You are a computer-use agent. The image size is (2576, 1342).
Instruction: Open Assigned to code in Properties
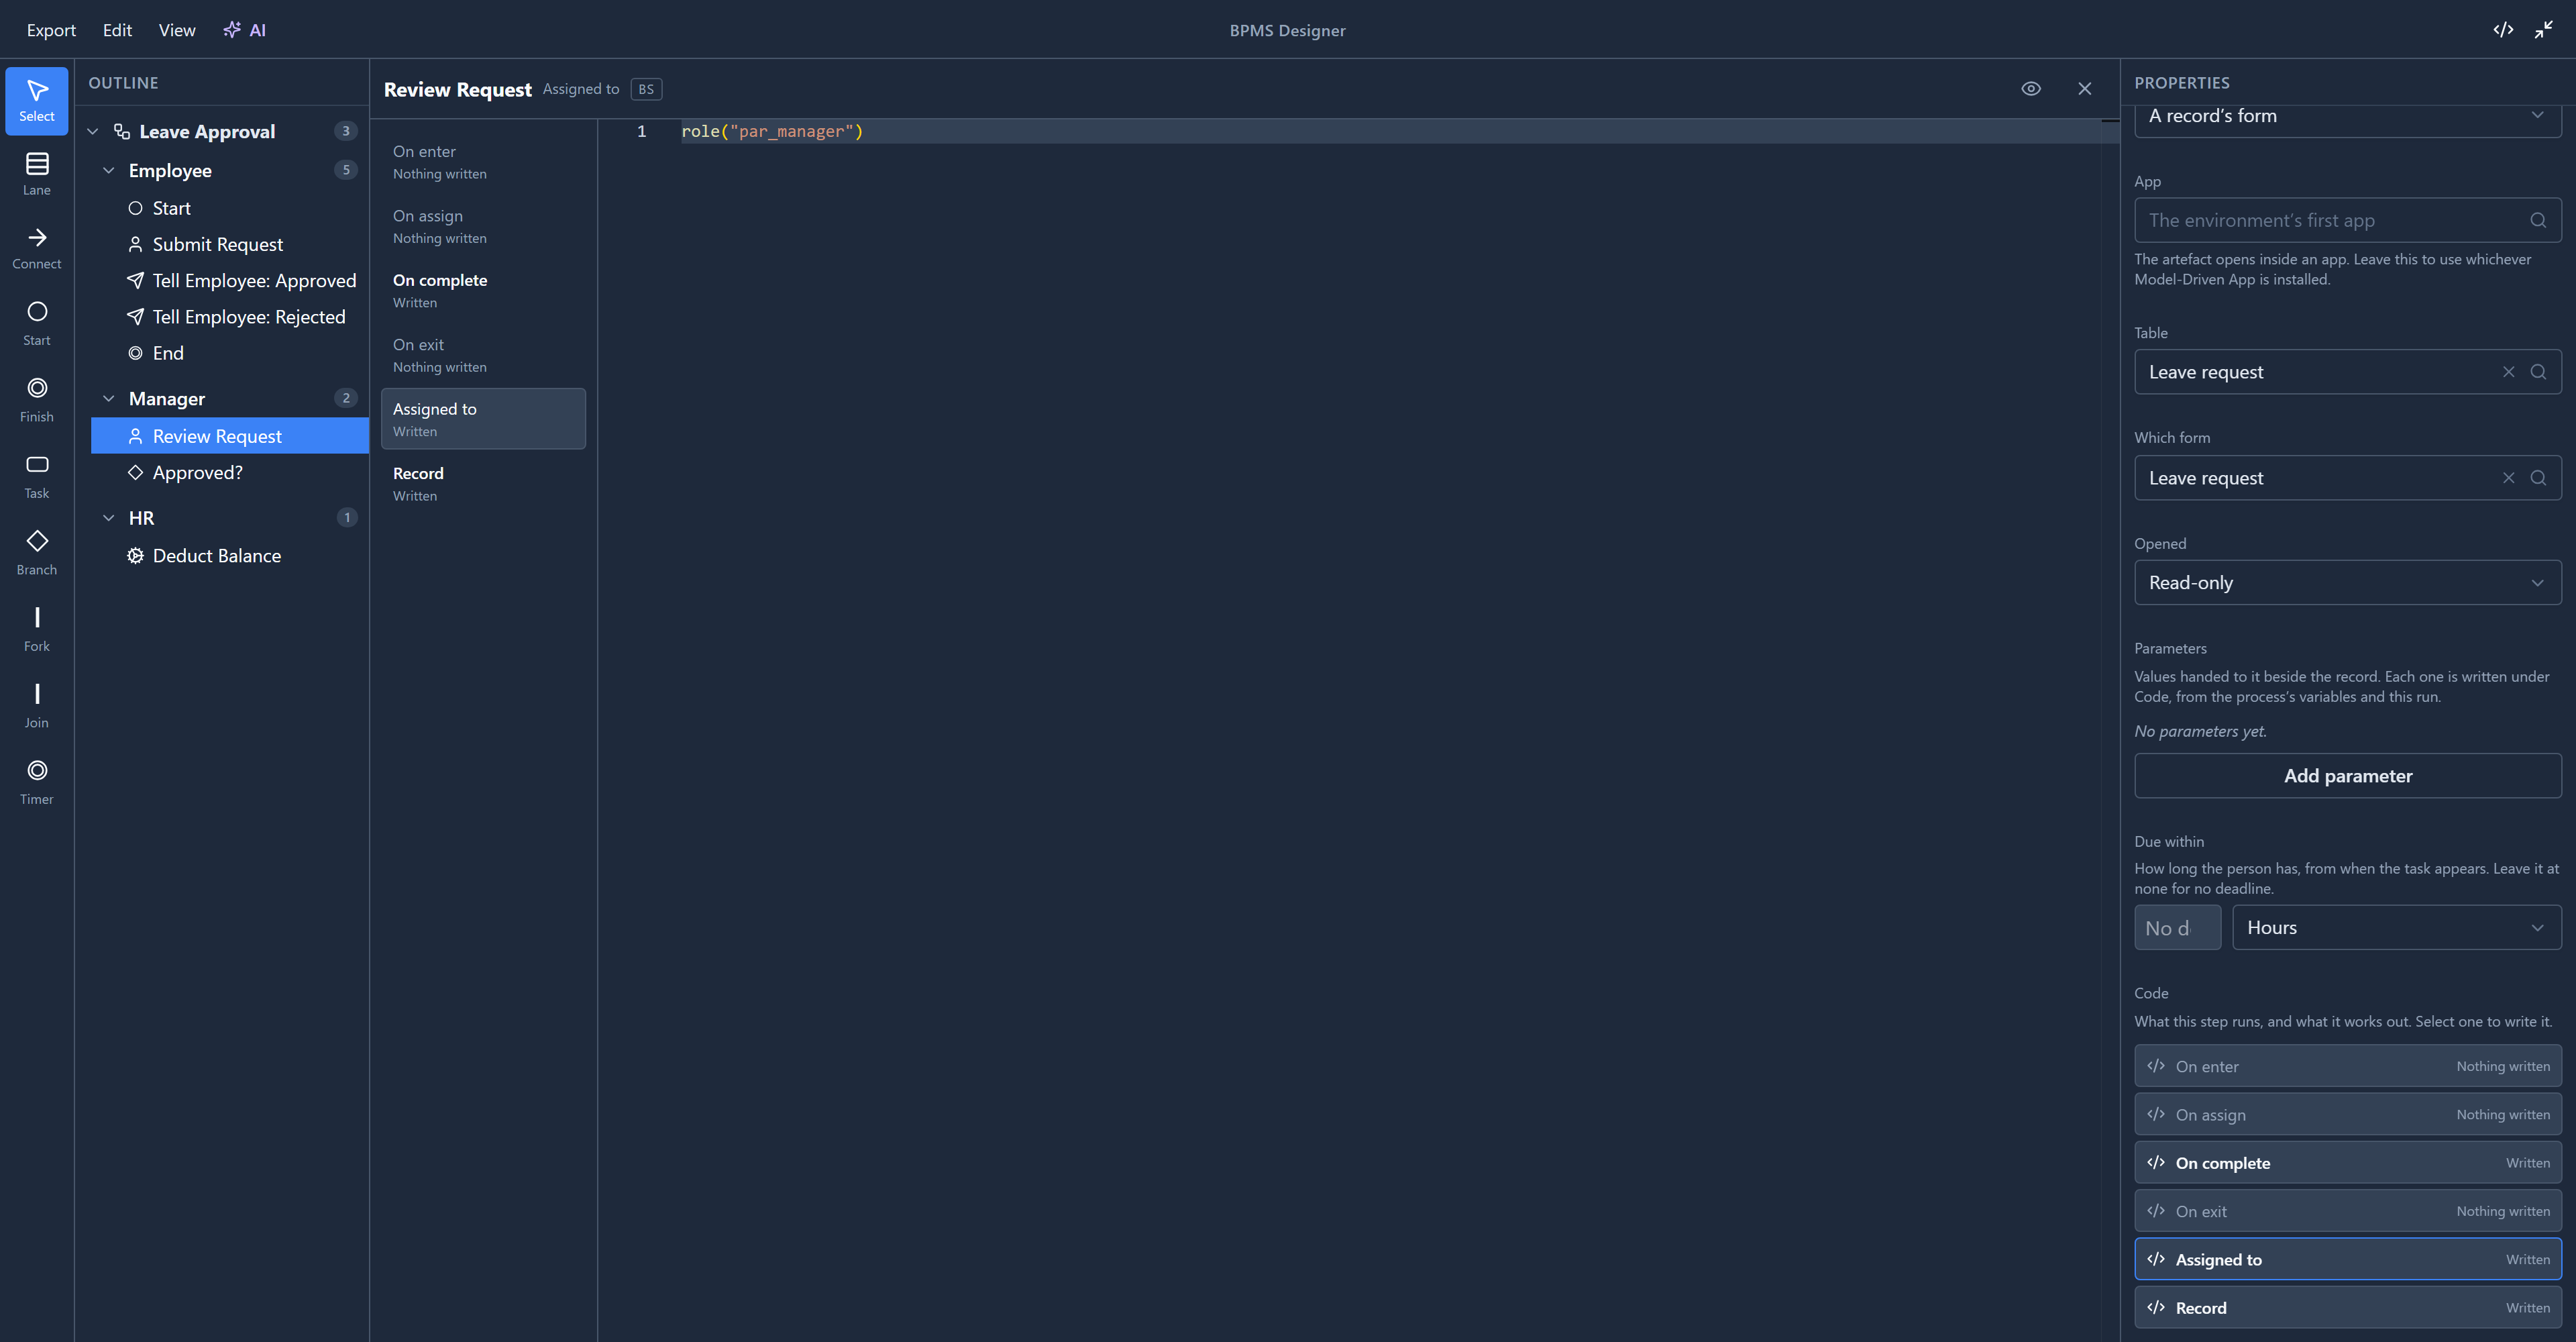[2347, 1259]
